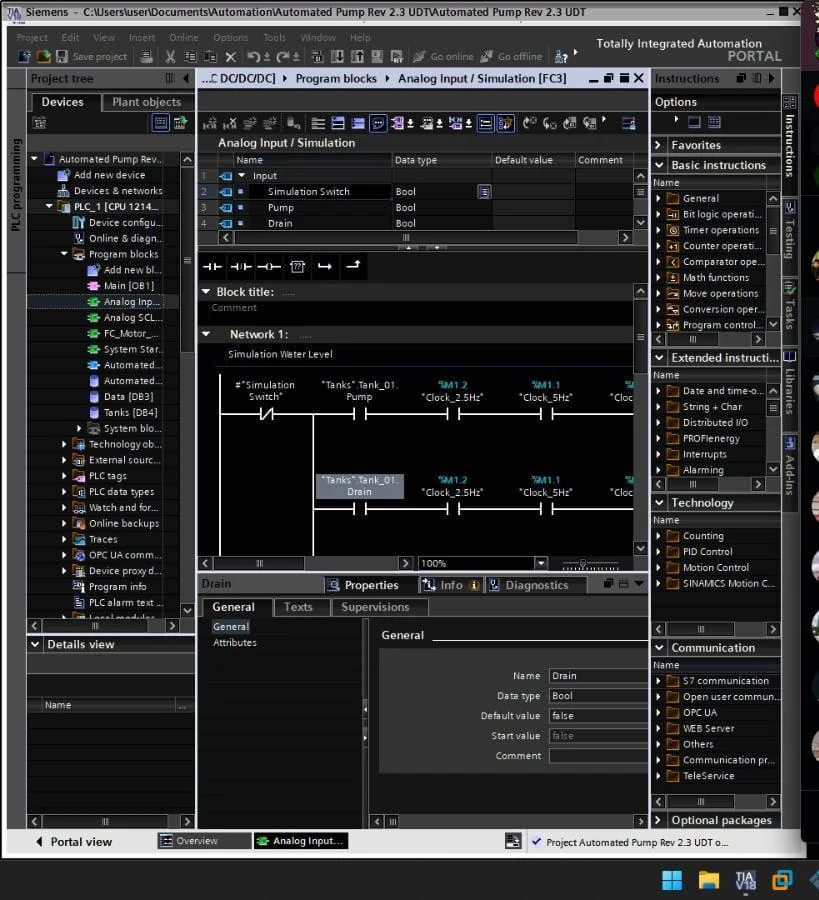This screenshot has height=900, width=819.
Task: Collapse the Details view panel
Action: [x=35, y=644]
